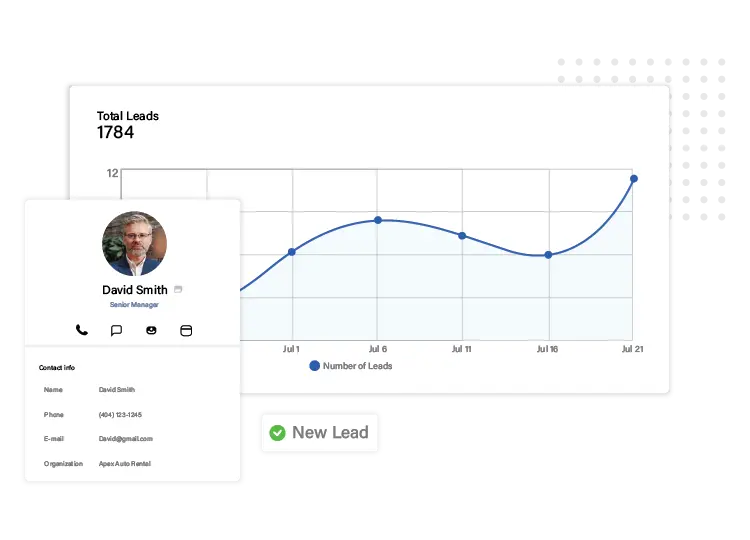Viewport: 750px width, 540px height.
Task: Select the Jul 16 data point
Action: pyautogui.click(x=548, y=255)
